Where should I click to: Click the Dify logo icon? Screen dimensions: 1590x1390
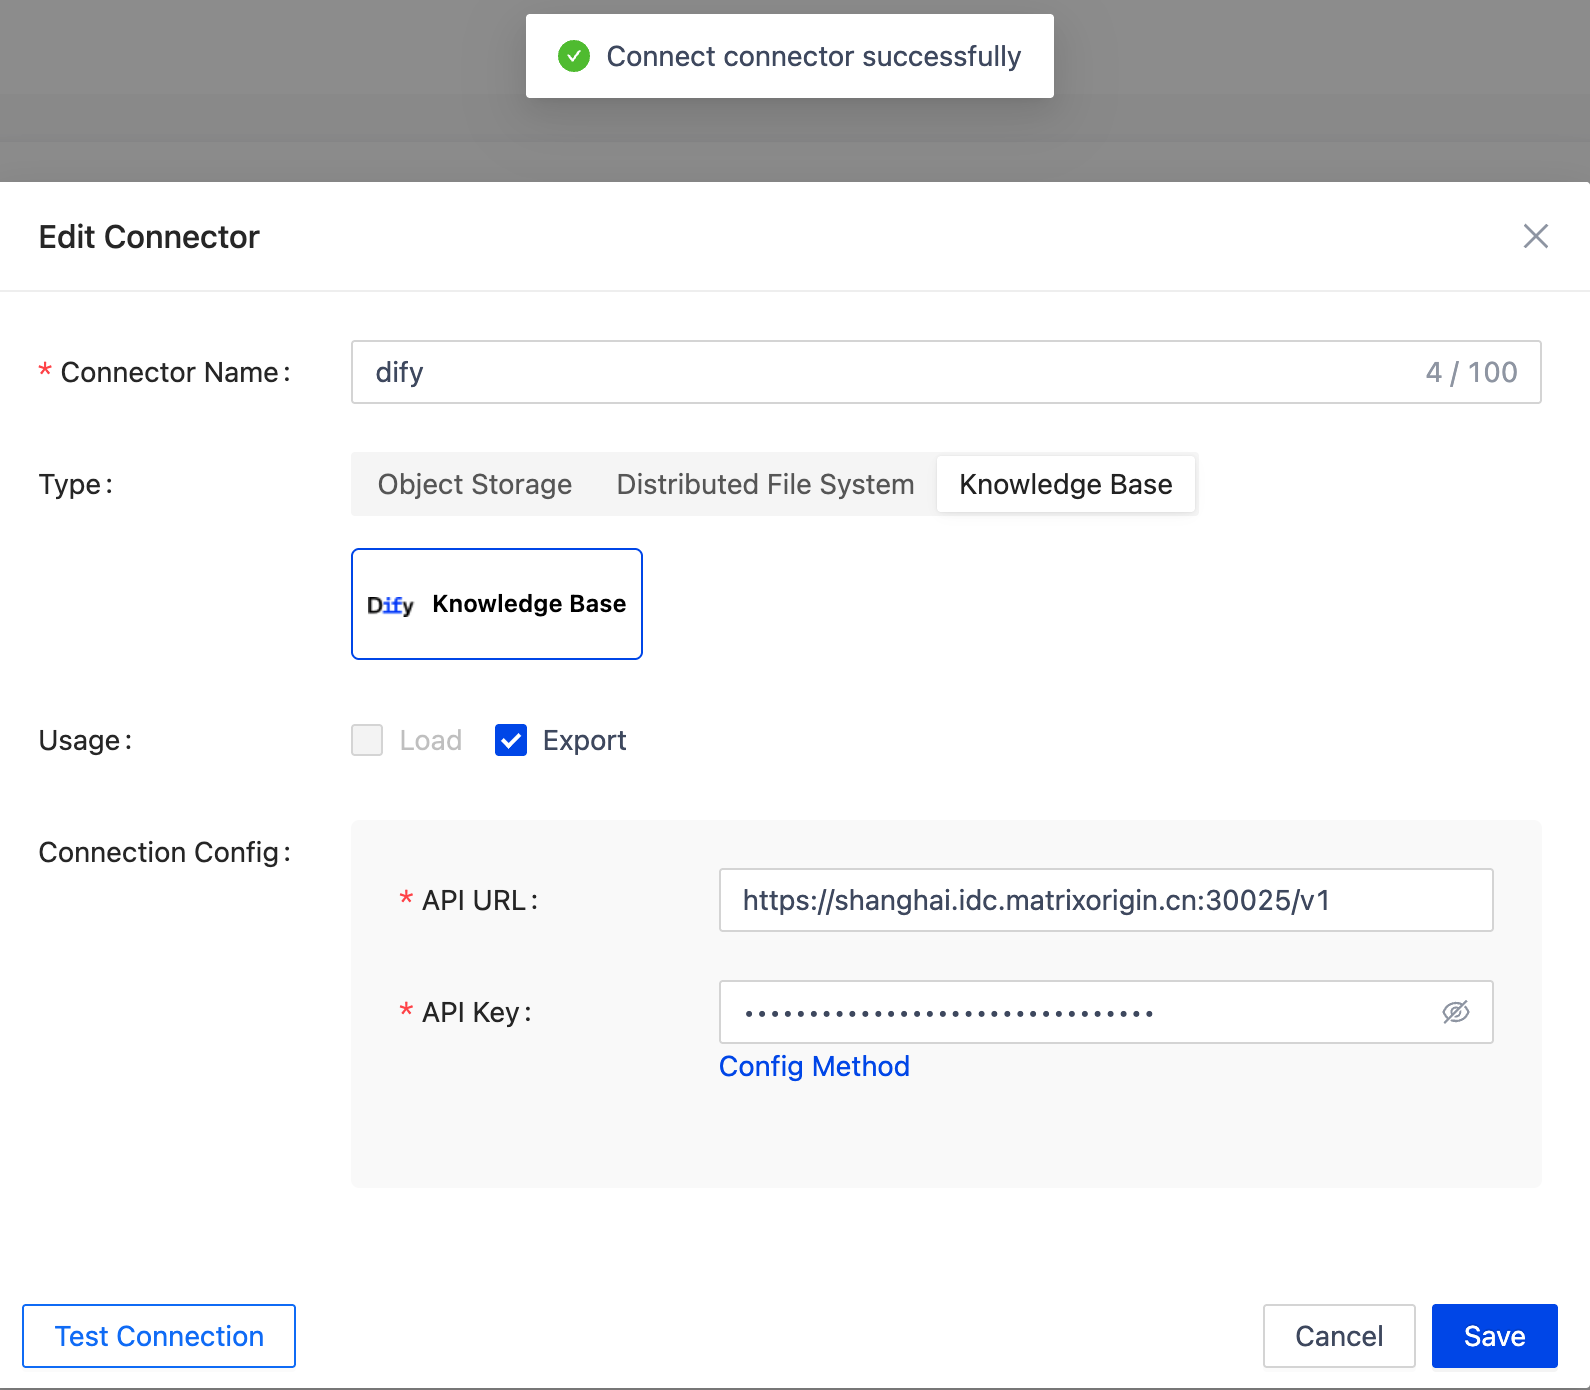pyautogui.click(x=390, y=605)
